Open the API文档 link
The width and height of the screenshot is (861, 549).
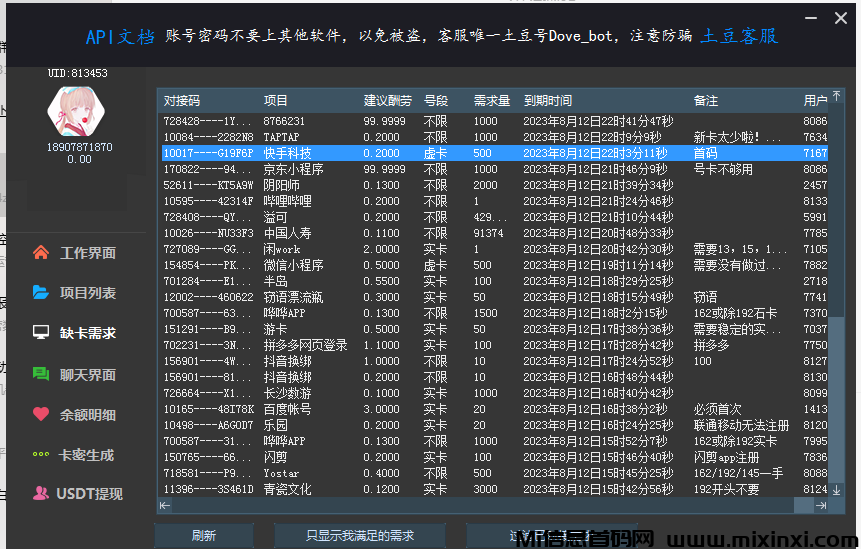(120, 36)
